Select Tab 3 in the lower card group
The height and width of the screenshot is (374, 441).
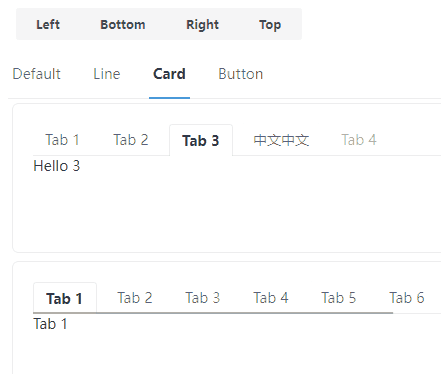tap(203, 298)
